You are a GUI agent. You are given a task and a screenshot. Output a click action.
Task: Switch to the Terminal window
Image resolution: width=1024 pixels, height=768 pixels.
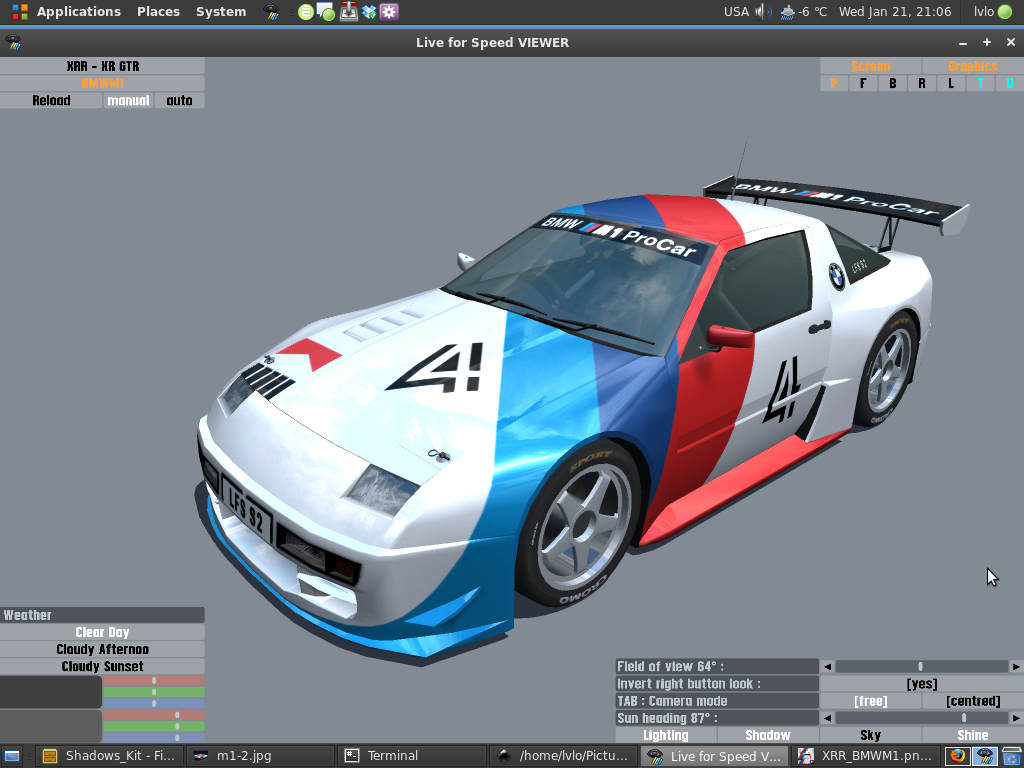[411, 756]
